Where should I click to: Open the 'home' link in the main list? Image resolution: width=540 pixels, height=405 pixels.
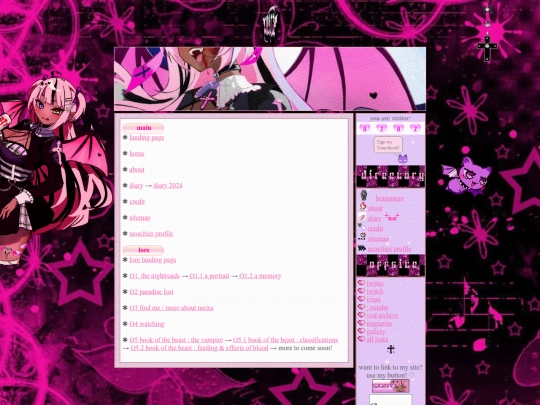pos(137,154)
